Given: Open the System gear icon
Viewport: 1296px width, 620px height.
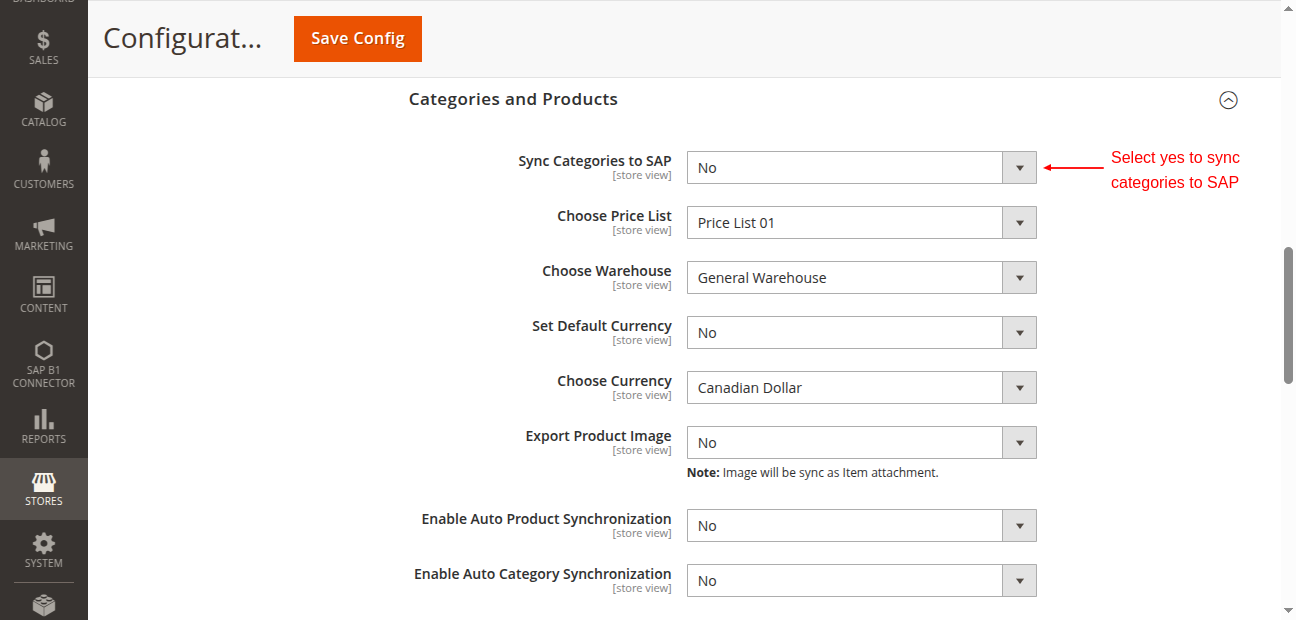Looking at the screenshot, I should coord(43,548).
